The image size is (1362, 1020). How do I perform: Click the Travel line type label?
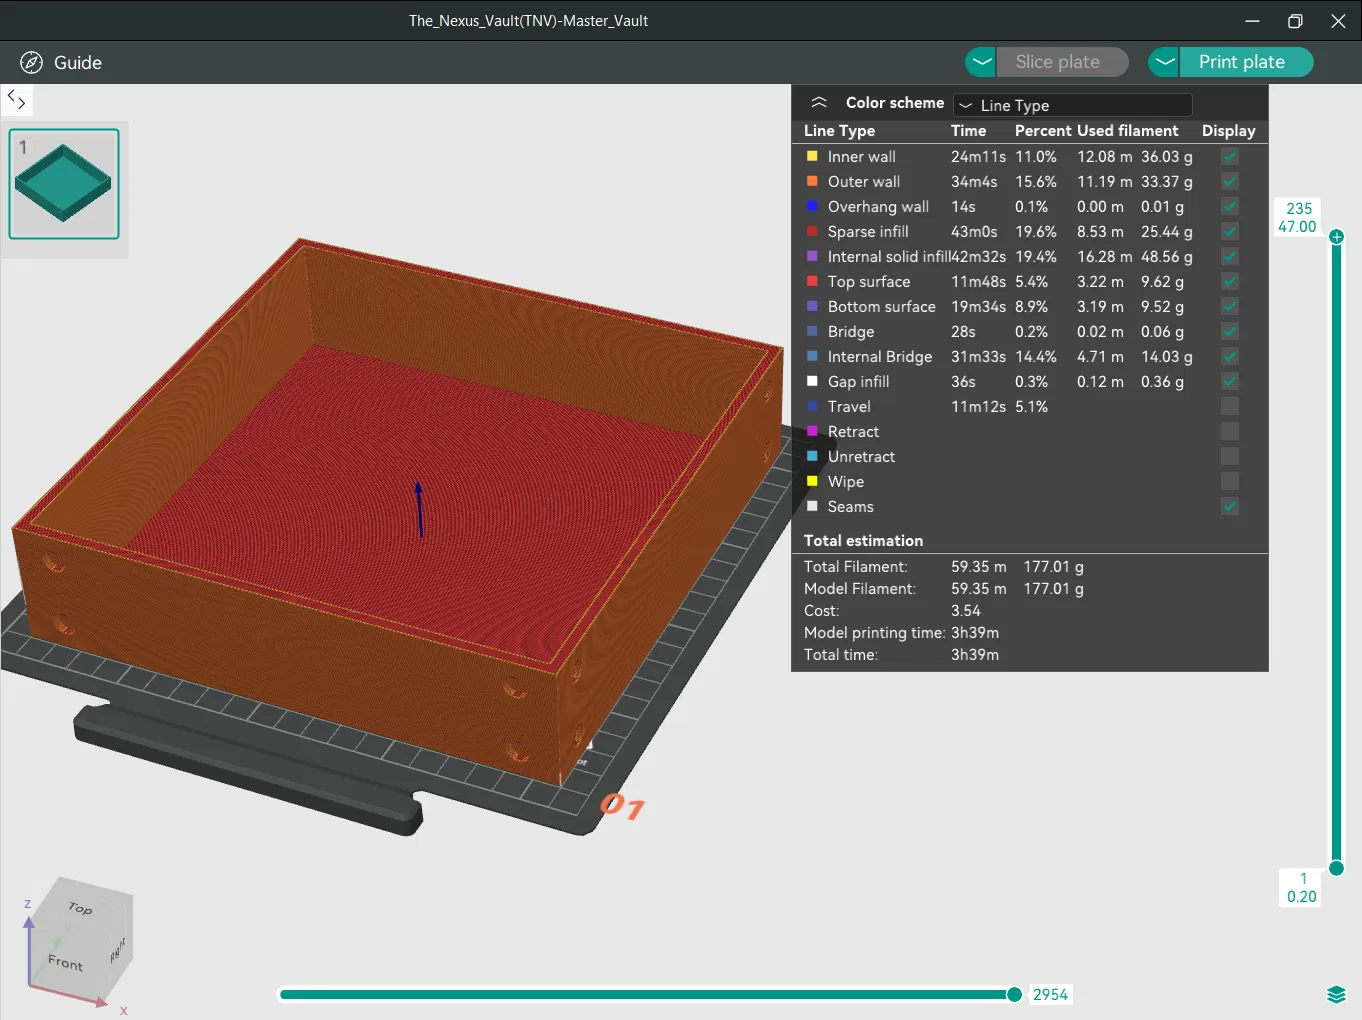849,407
